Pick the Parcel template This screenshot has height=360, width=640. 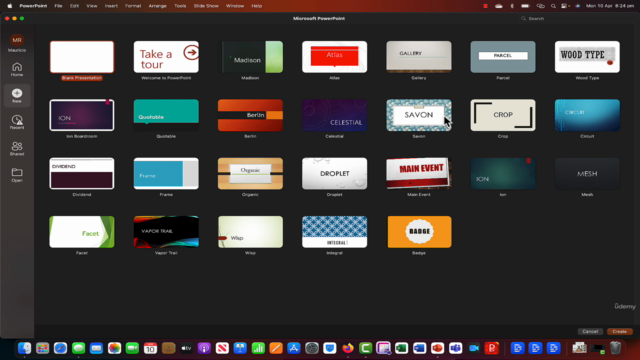click(503, 57)
